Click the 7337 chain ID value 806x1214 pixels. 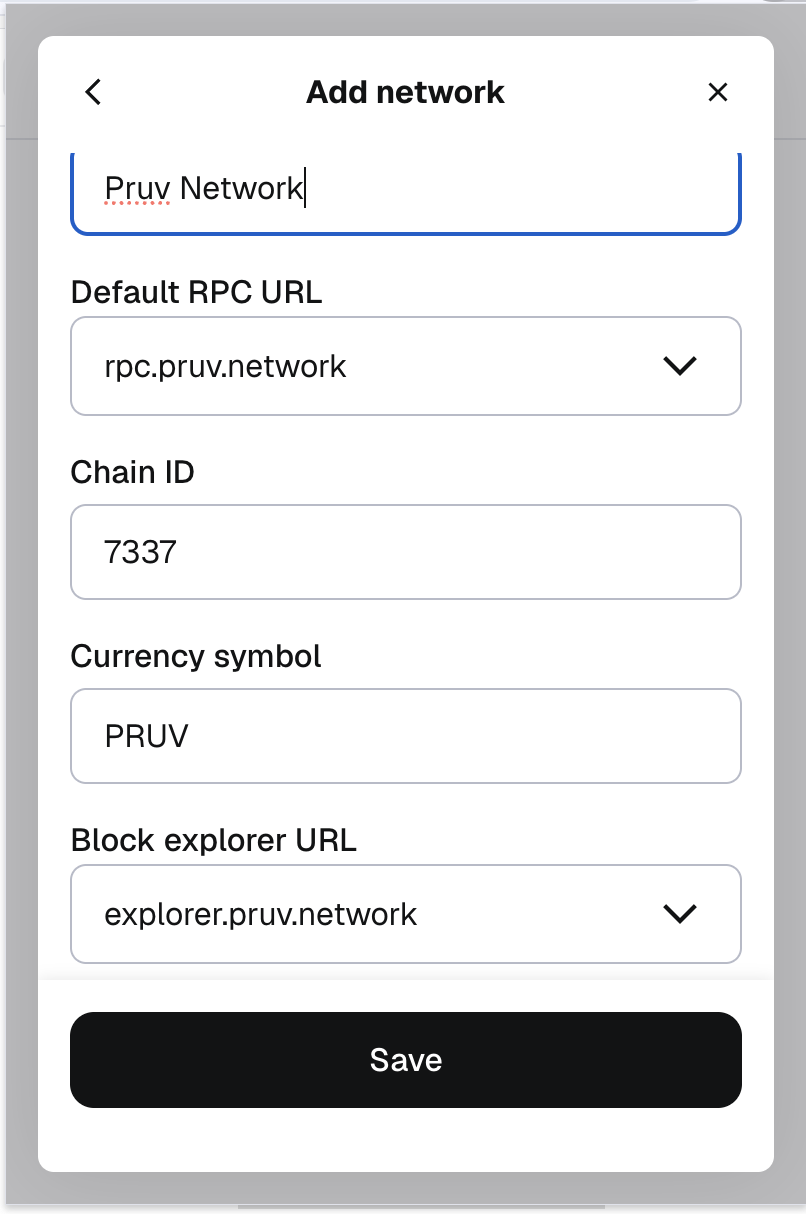click(140, 552)
